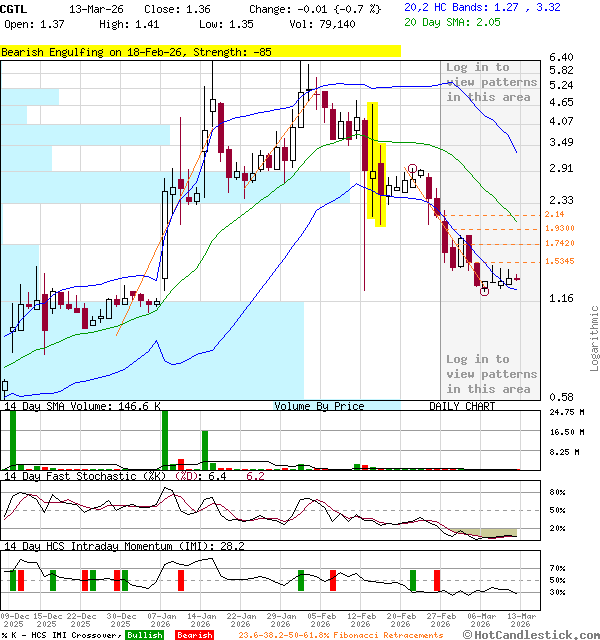Open the HotCandlestick.com watermark link
Screen dimensions: 600x640
[529, 634]
